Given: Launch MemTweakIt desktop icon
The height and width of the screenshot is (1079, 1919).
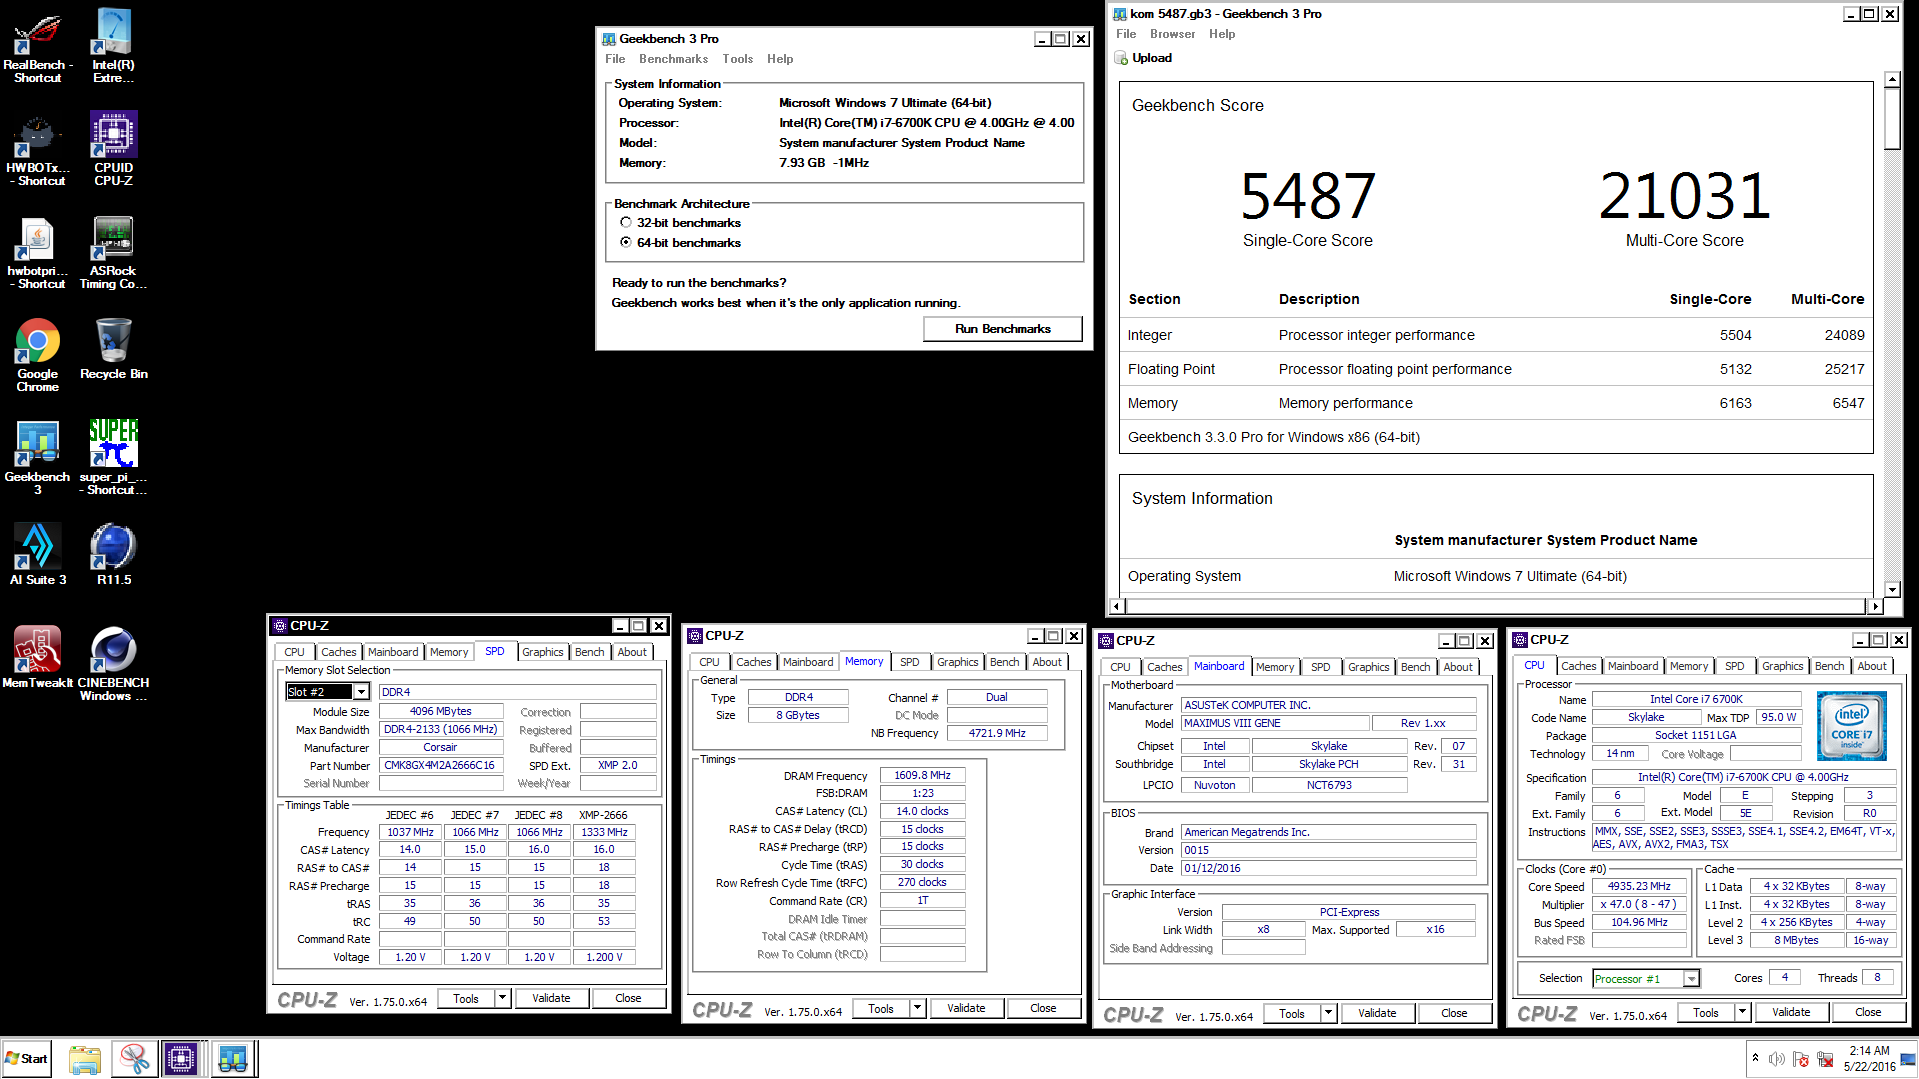Looking at the screenshot, I should click(x=38, y=658).
